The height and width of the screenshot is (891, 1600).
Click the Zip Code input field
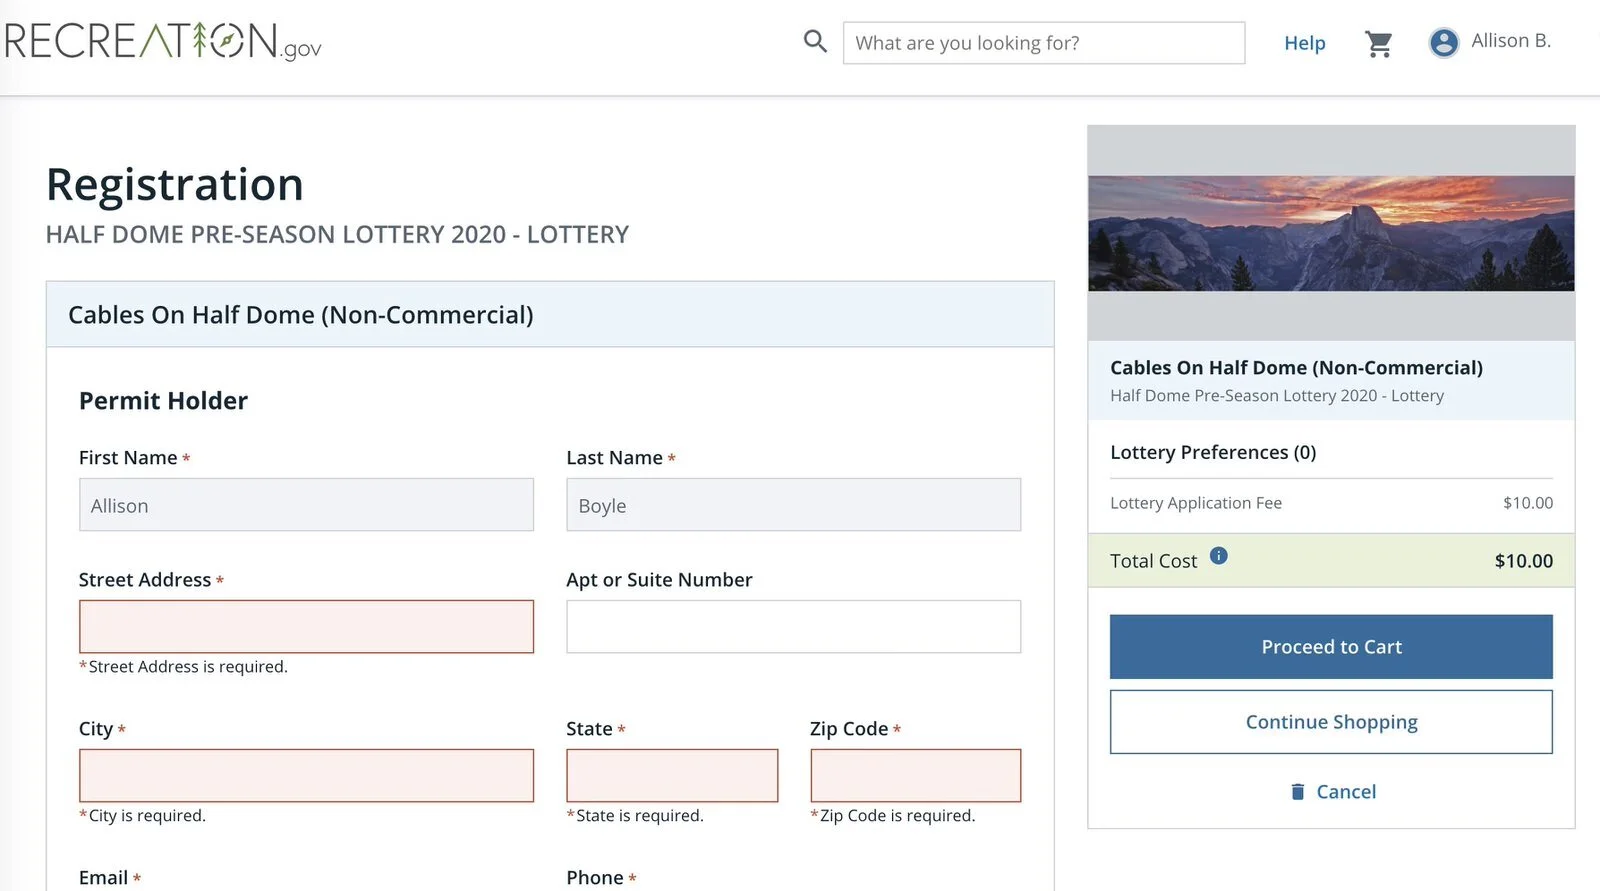915,776
